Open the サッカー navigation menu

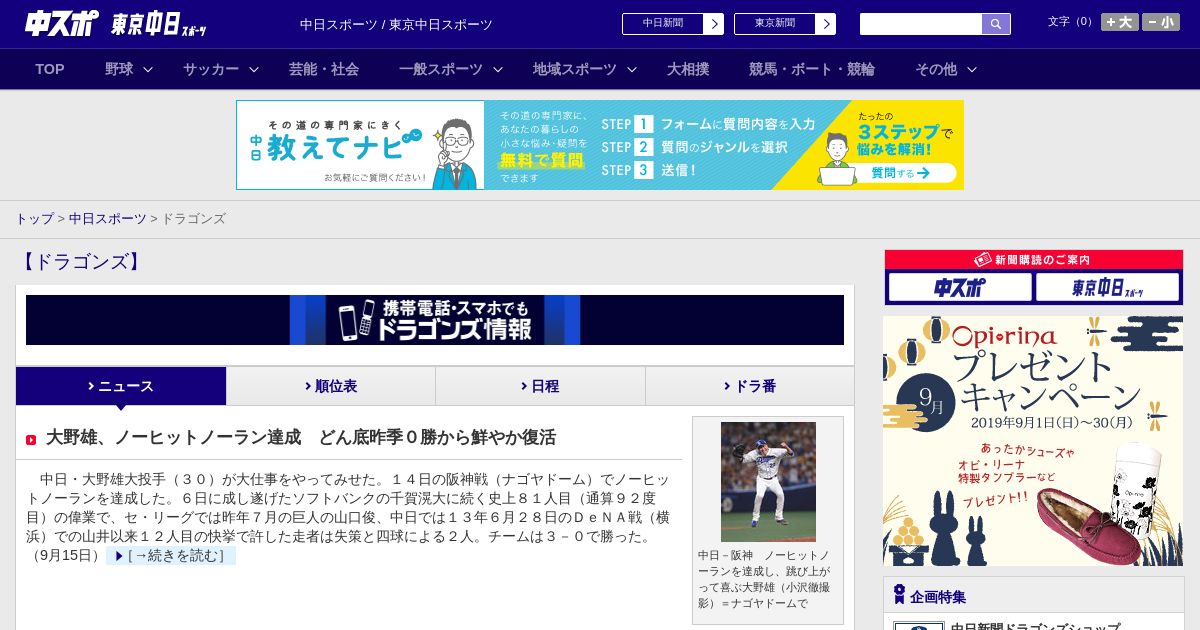211,69
